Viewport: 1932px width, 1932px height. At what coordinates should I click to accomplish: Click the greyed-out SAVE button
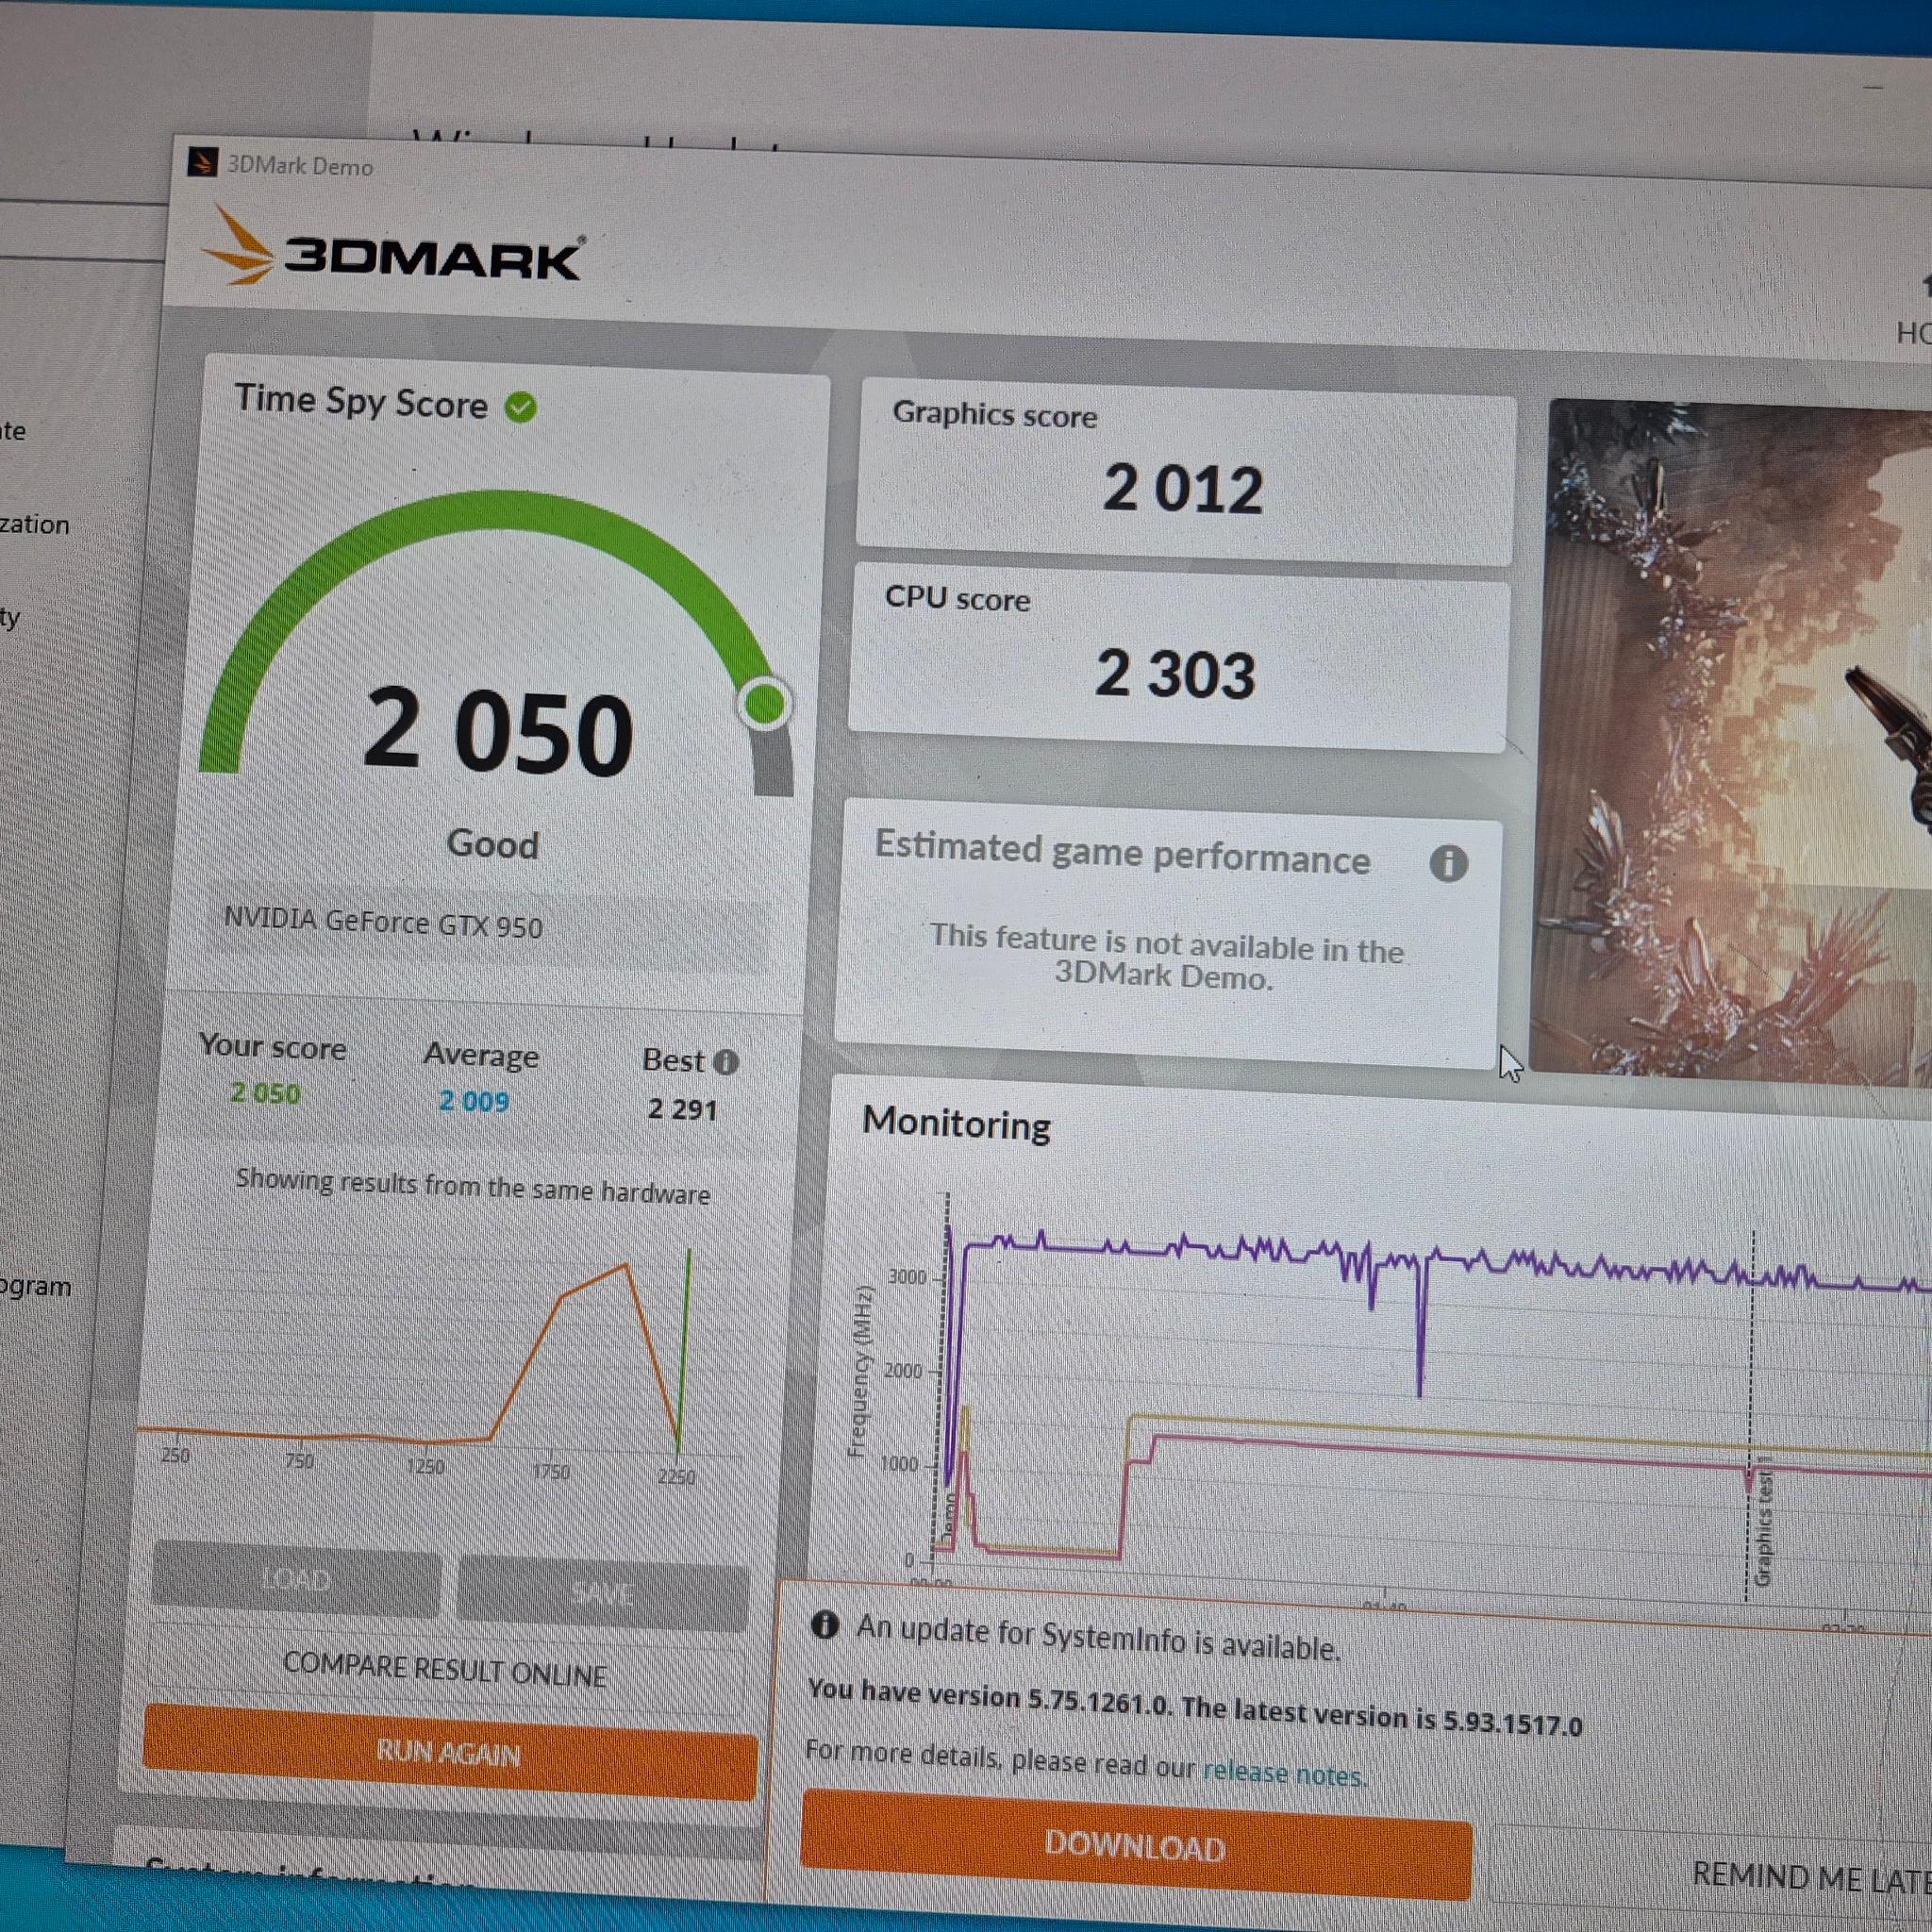pos(603,1592)
